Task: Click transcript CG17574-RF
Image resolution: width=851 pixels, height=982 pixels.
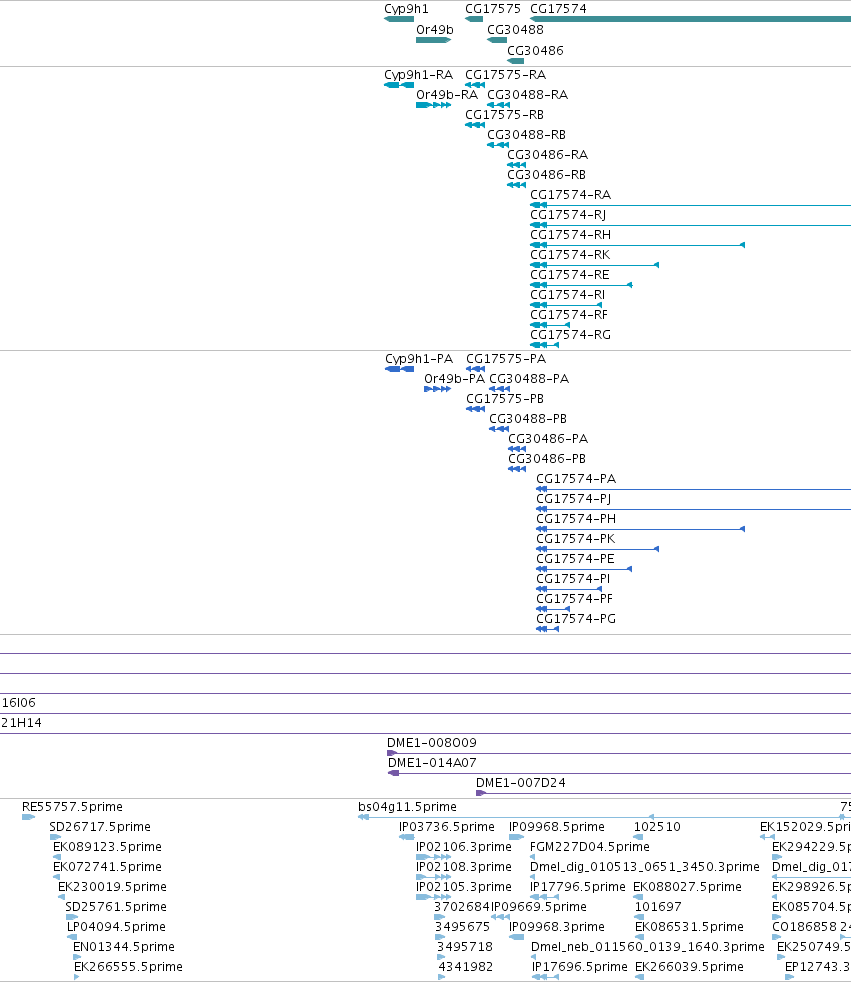Action: (x=550, y=325)
